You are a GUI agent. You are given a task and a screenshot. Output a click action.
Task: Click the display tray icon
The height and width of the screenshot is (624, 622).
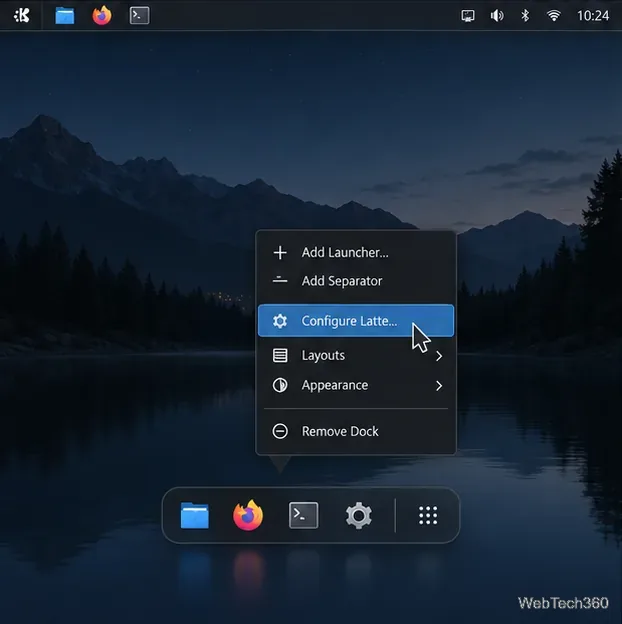pos(468,16)
